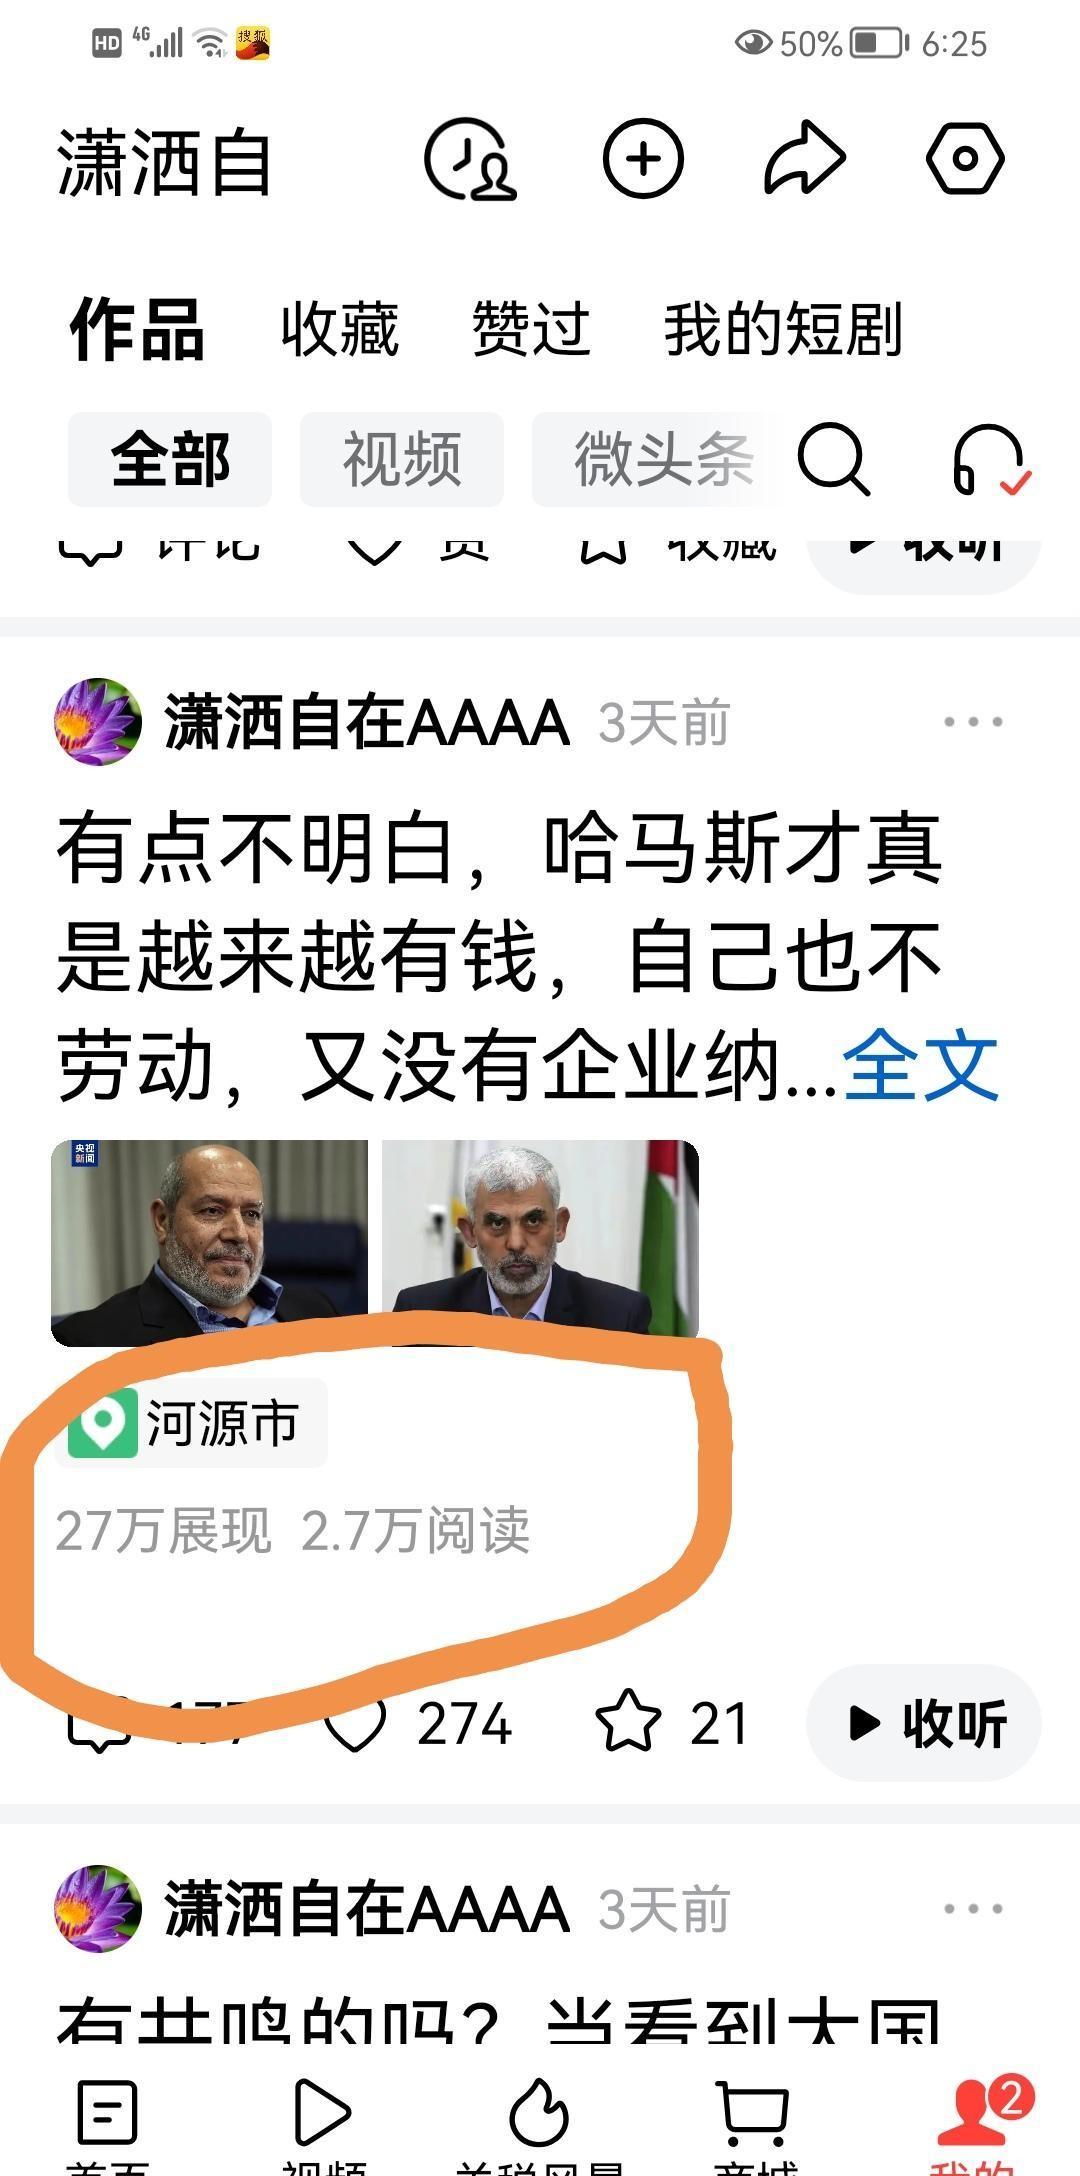1080x2176 pixels.
Task: Expand post with 全文 link
Action: [921, 1068]
